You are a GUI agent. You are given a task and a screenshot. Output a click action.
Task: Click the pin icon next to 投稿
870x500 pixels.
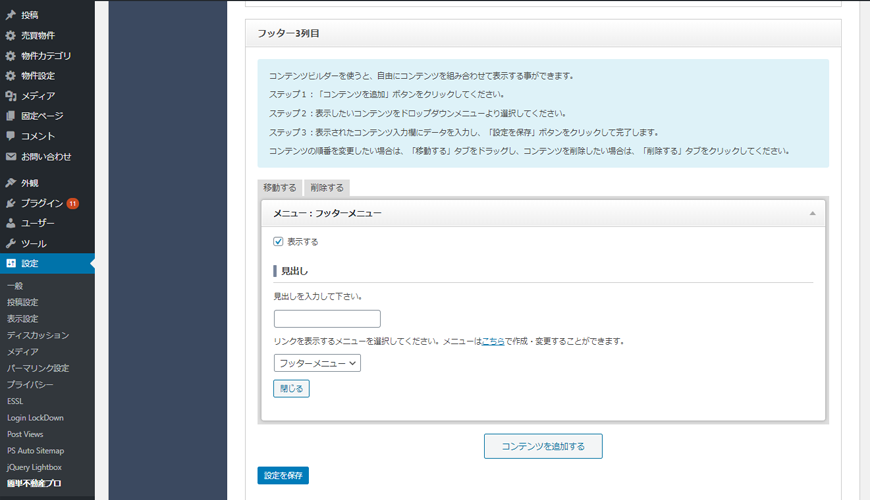click(x=11, y=16)
